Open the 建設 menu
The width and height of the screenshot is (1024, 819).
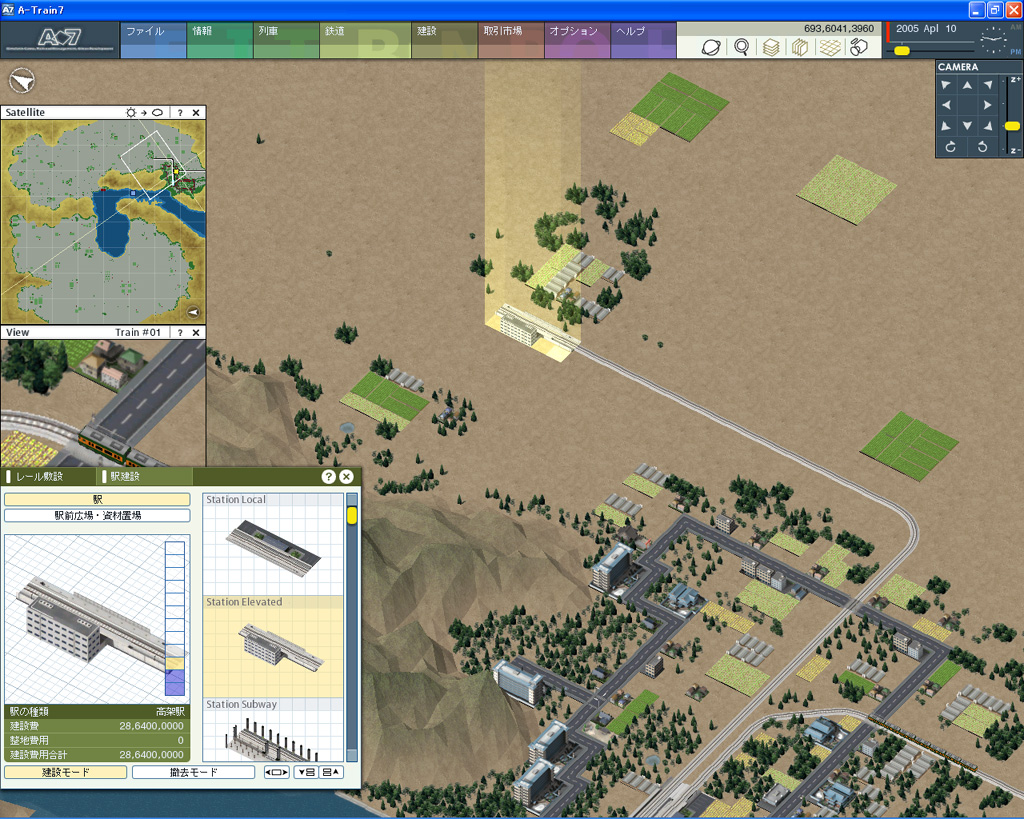click(x=444, y=40)
